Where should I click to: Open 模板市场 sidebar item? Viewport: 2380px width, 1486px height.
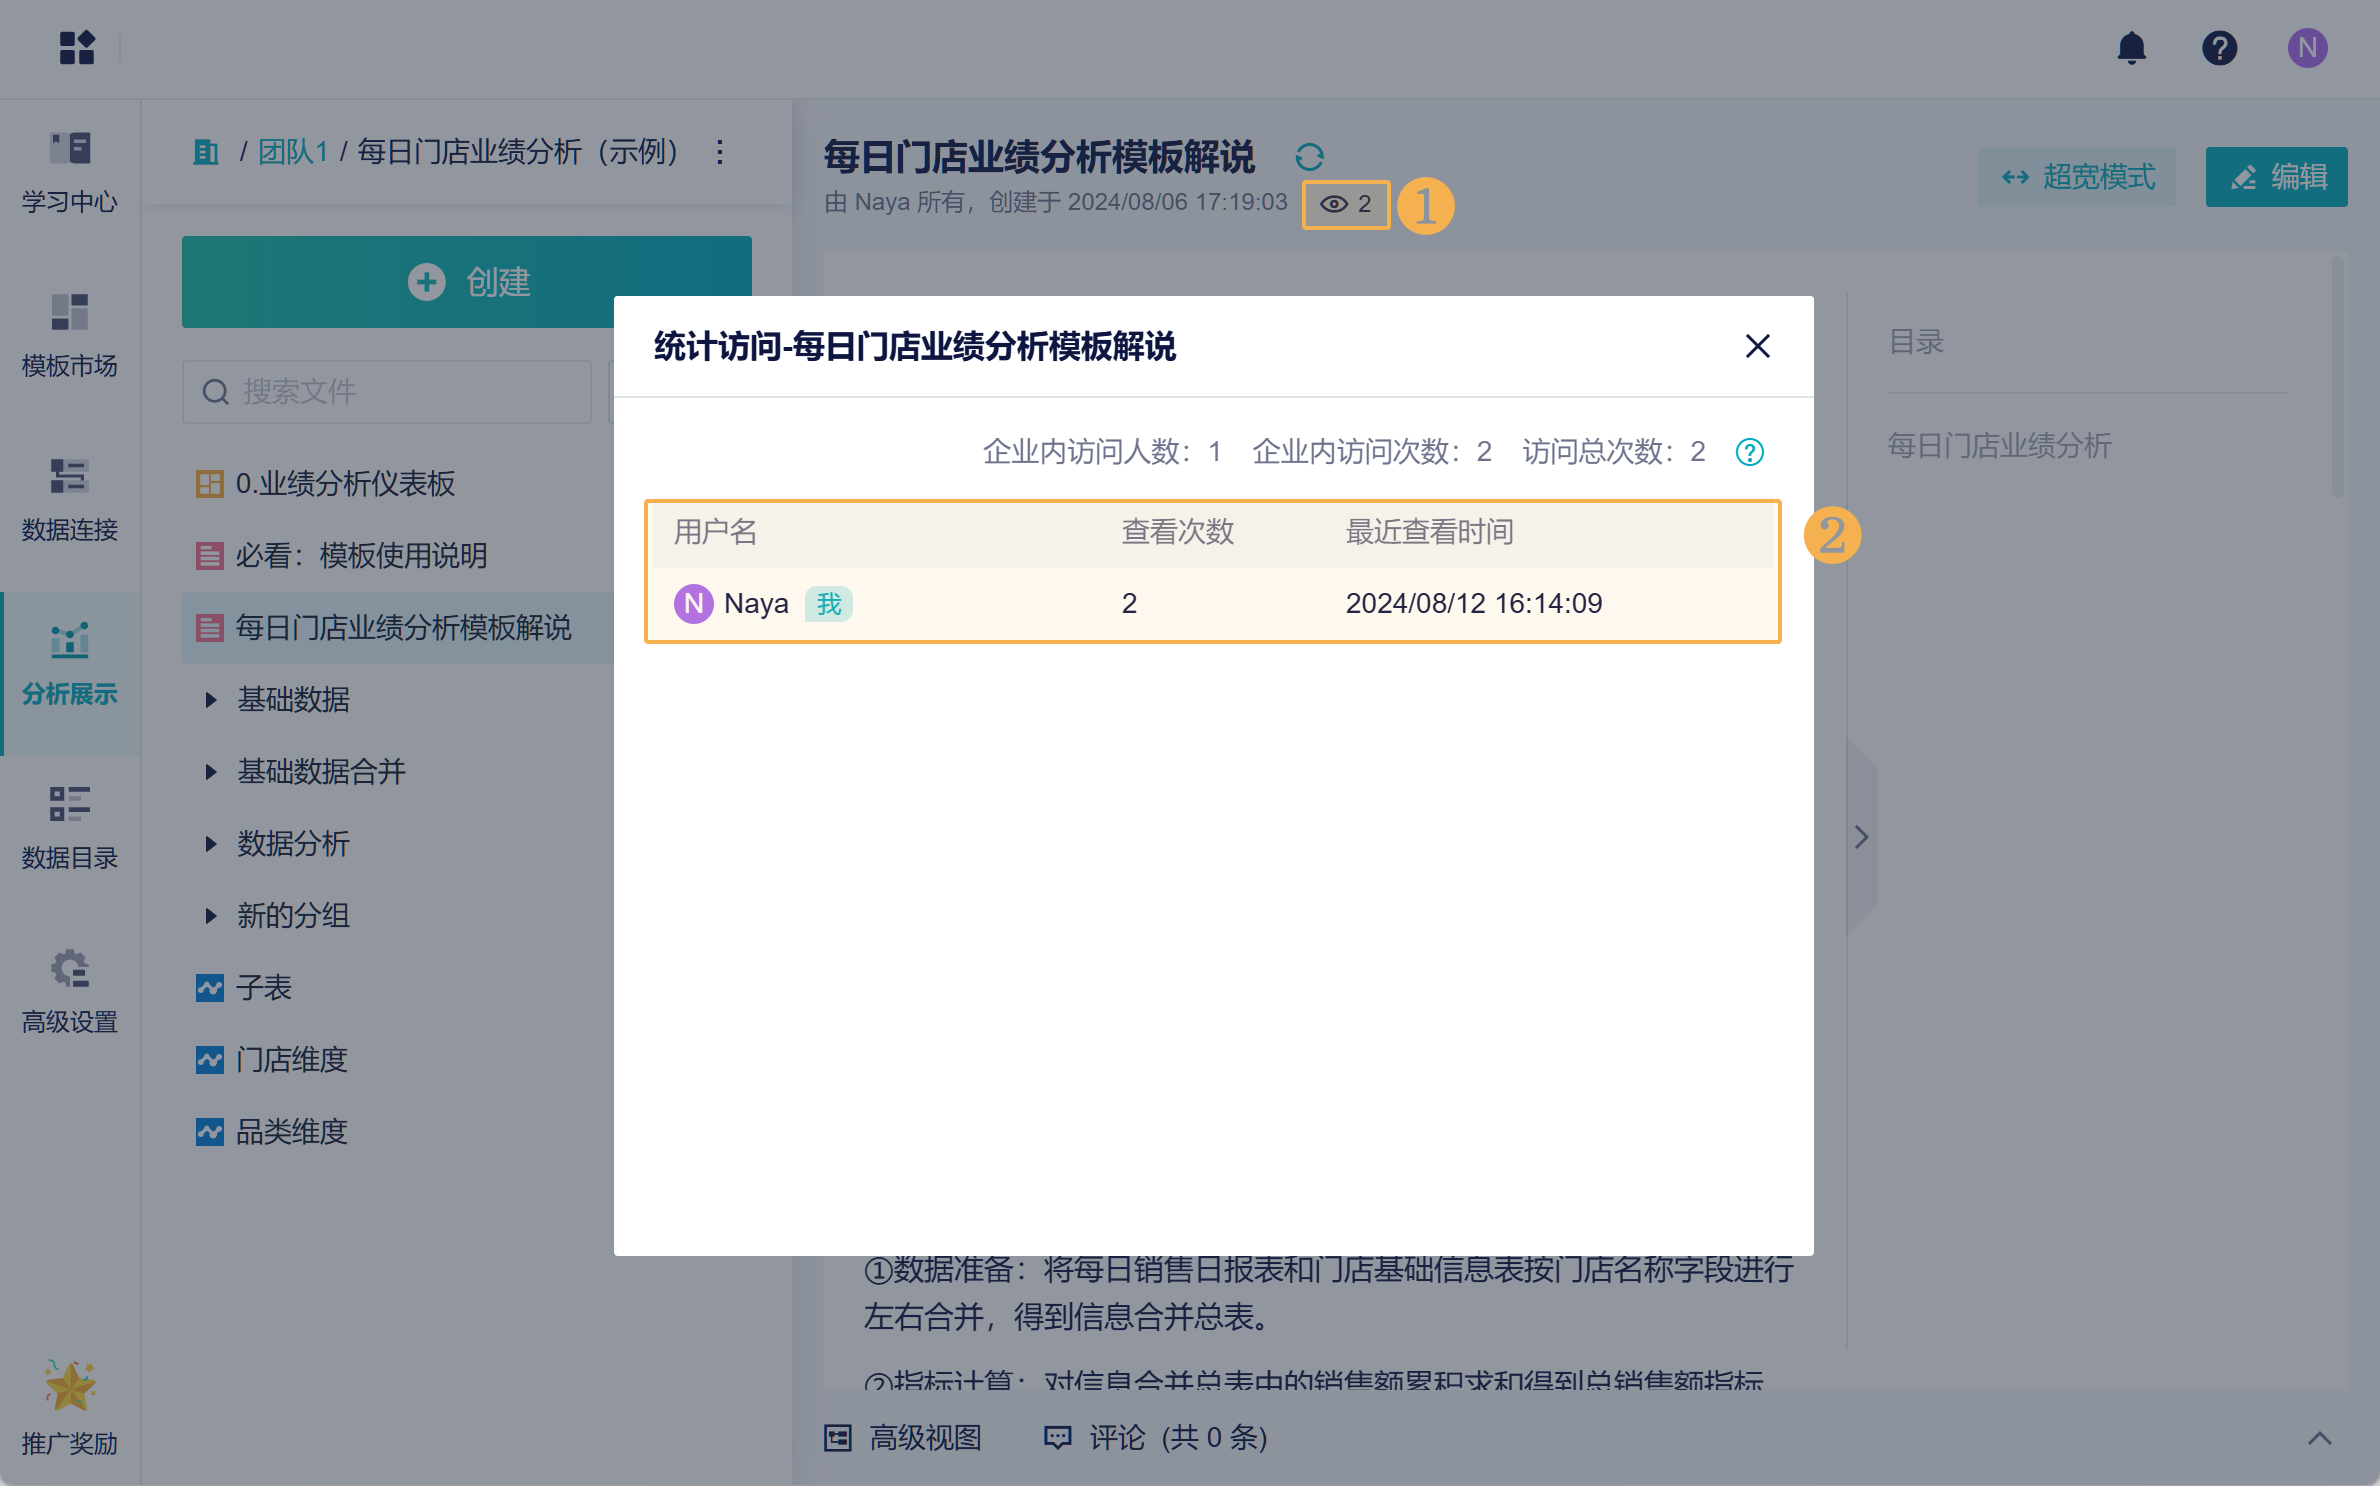(70, 336)
